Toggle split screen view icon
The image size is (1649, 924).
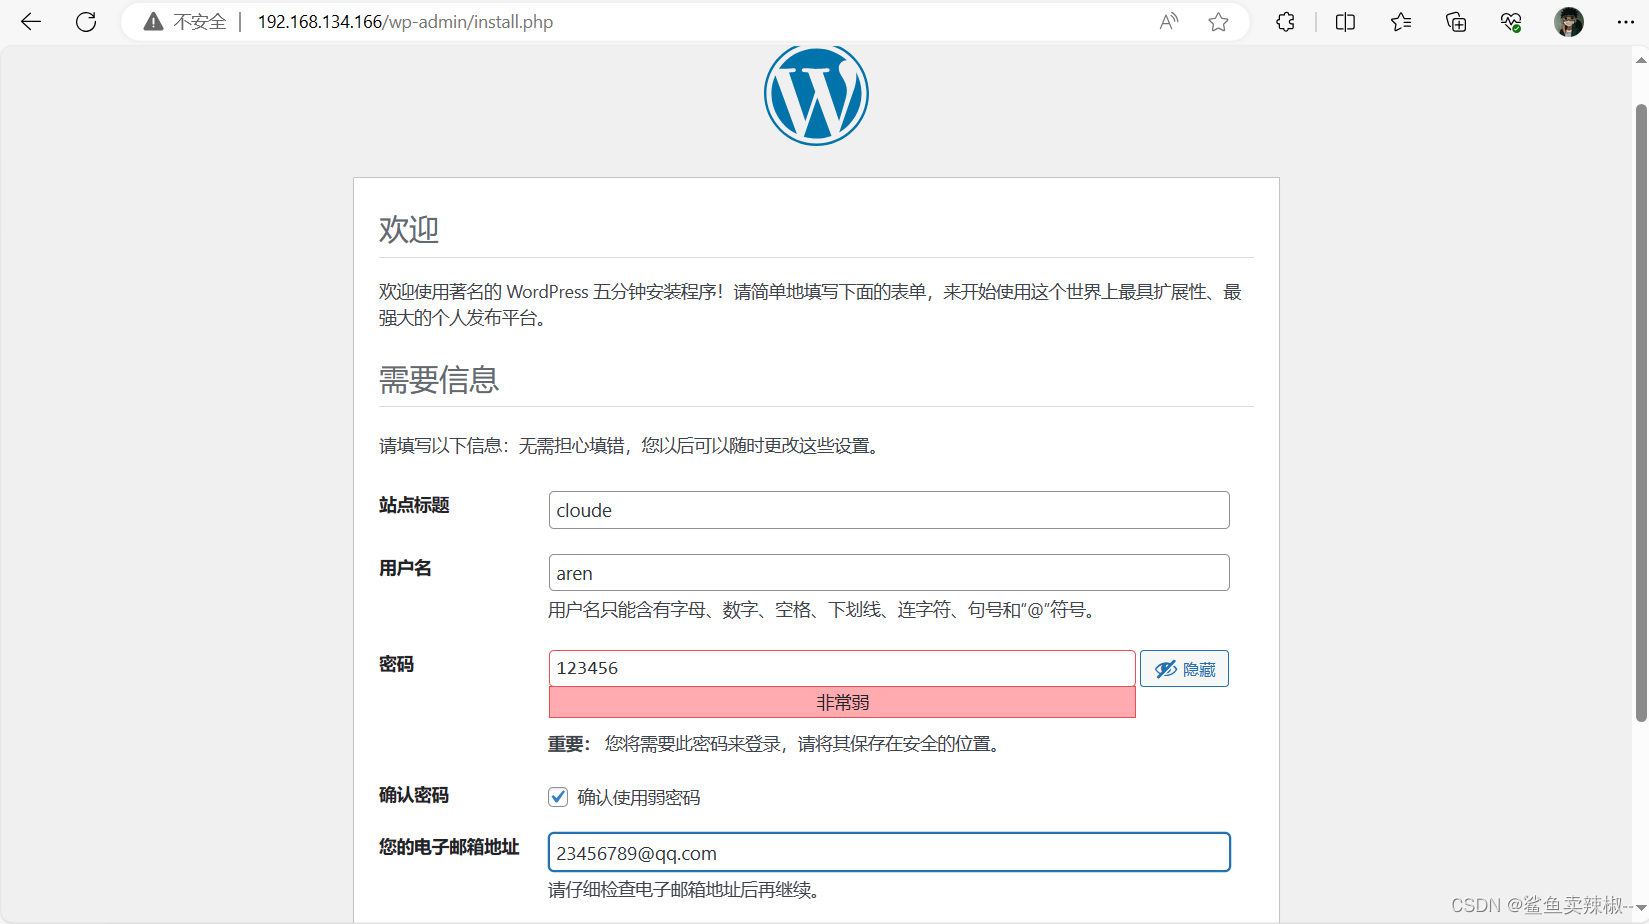coord(1346,22)
